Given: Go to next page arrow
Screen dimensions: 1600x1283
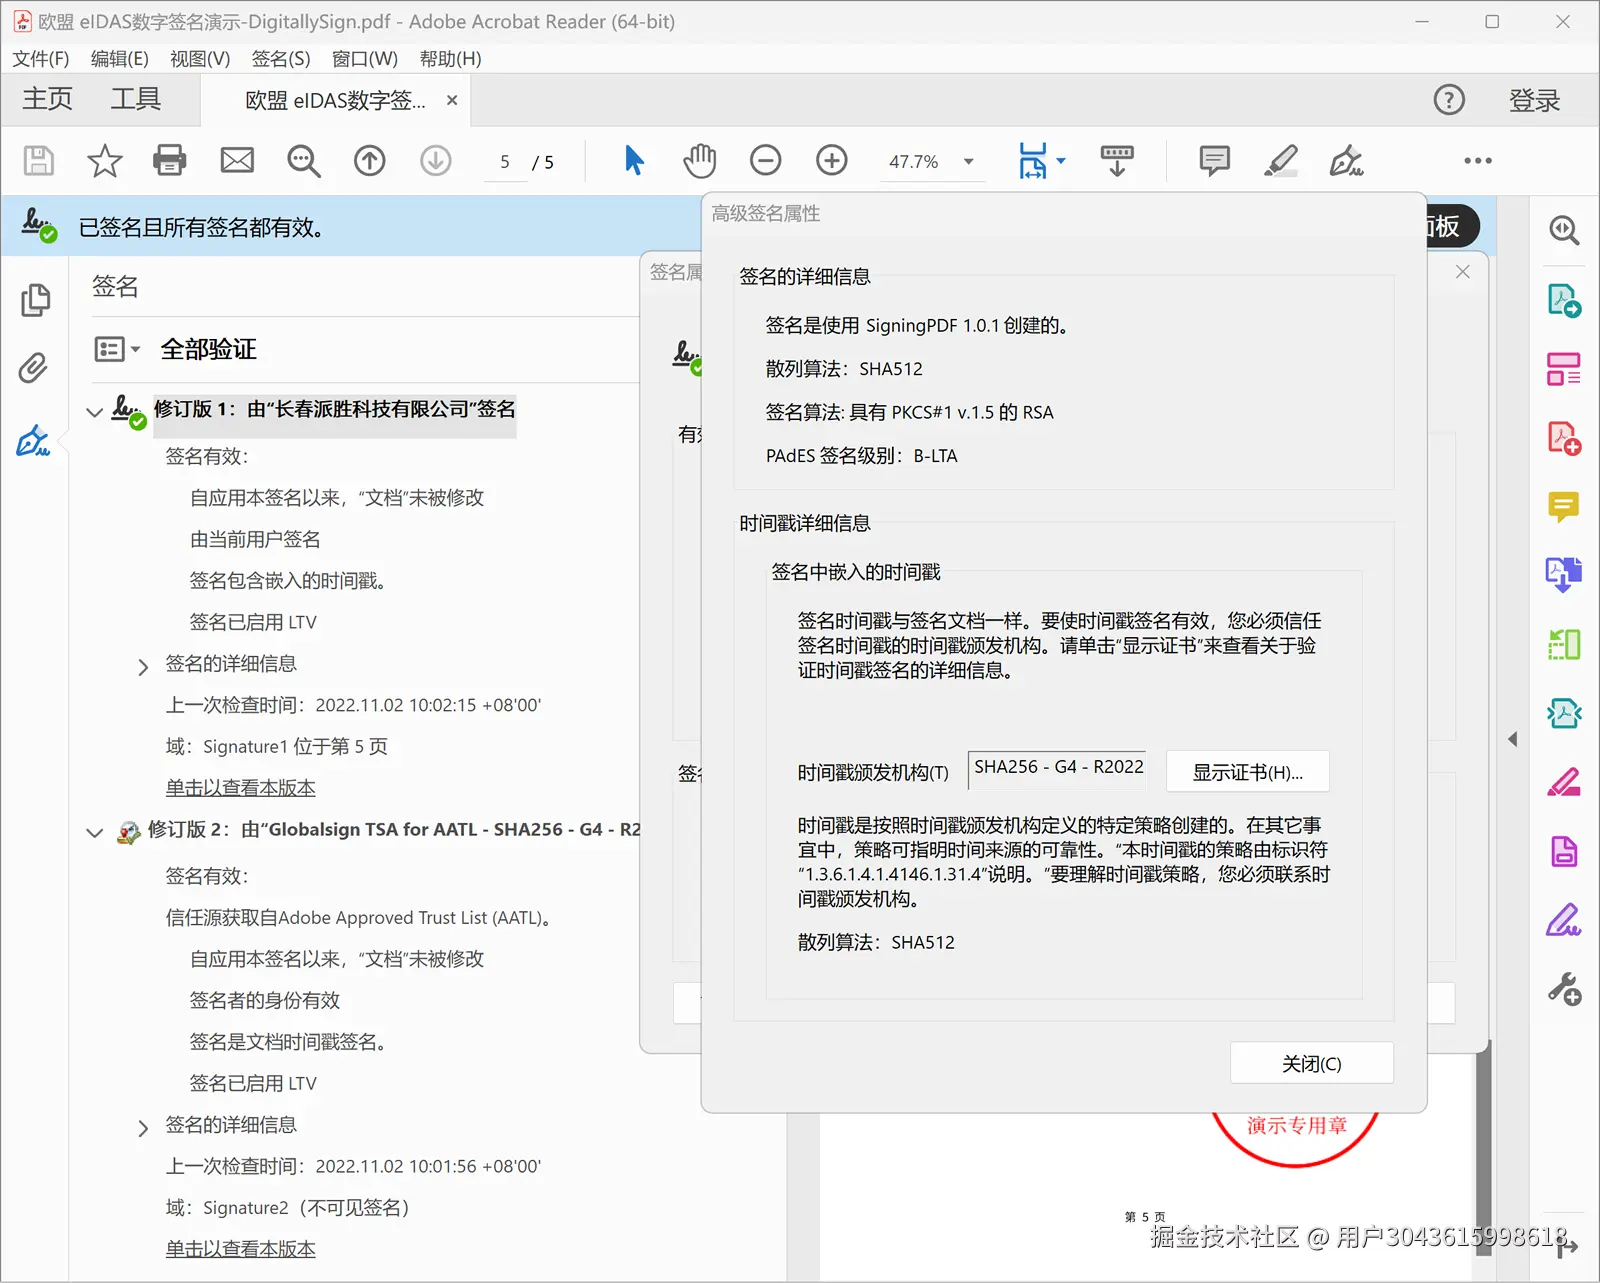Looking at the screenshot, I should tap(436, 161).
